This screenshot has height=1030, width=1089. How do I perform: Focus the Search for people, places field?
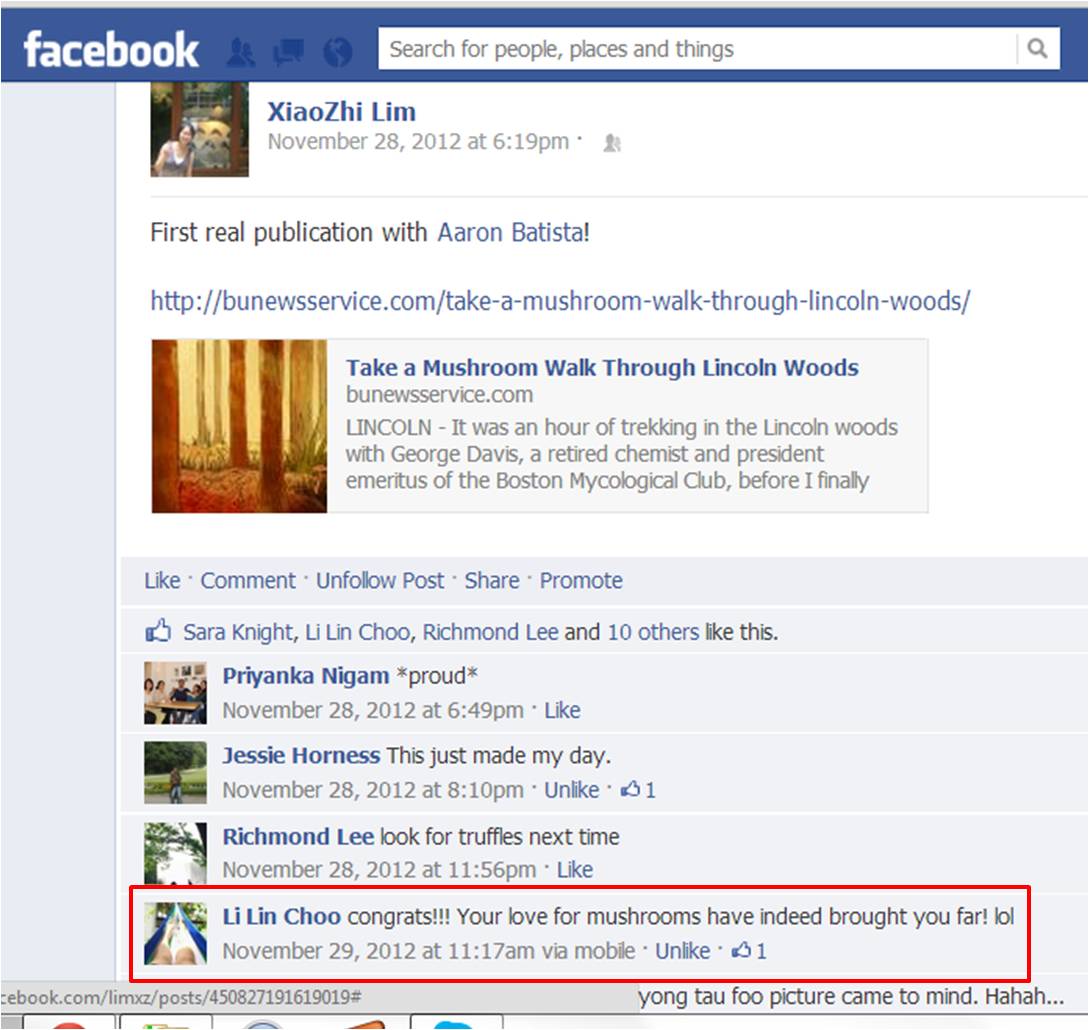(697, 49)
